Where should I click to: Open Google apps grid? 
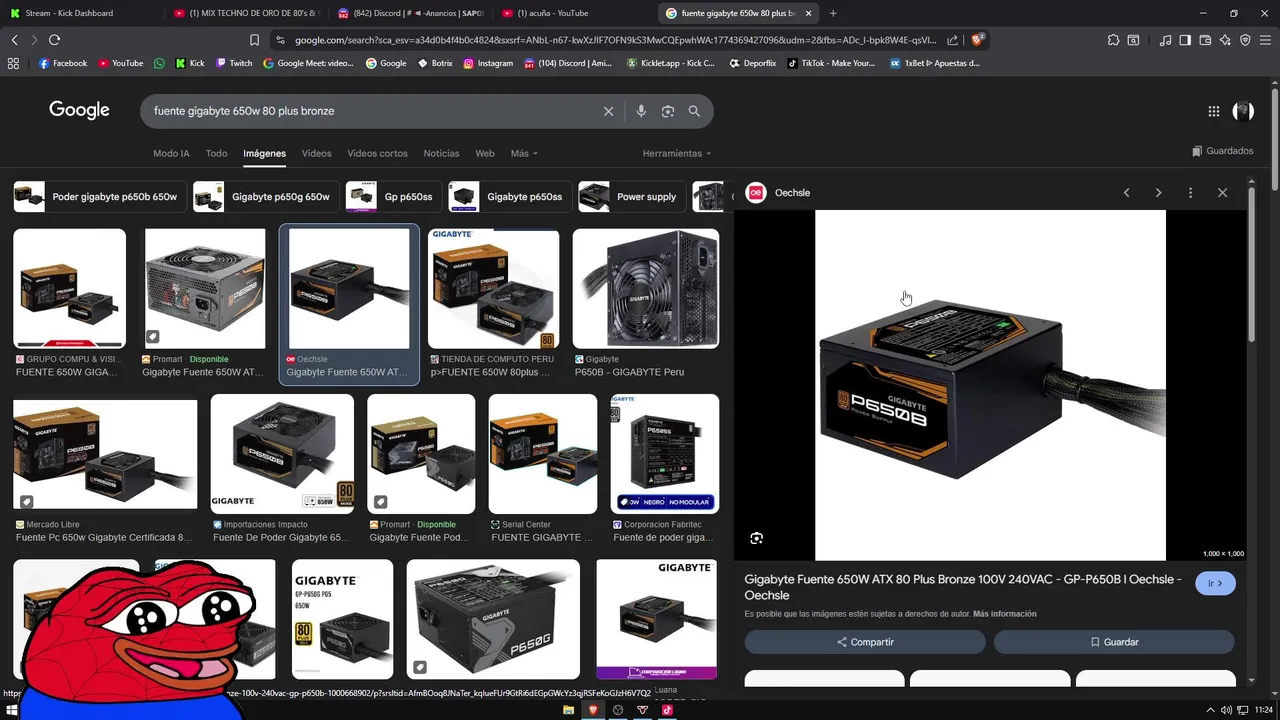coord(1214,112)
